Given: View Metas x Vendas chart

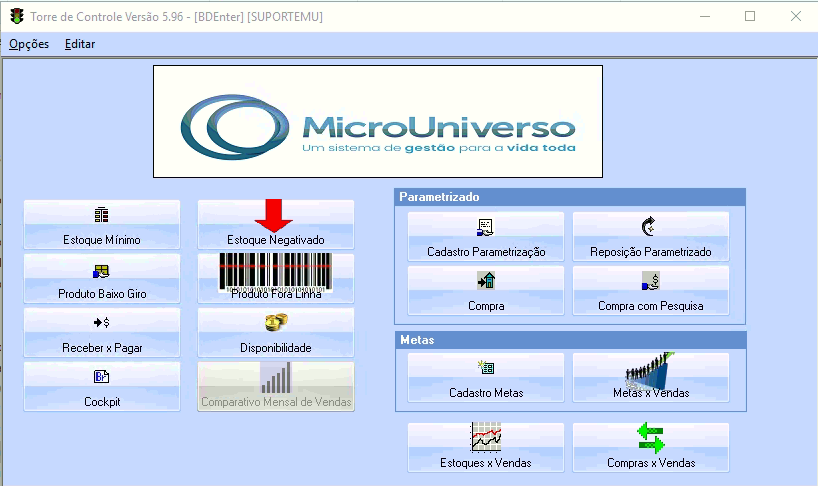Looking at the screenshot, I should [650, 378].
